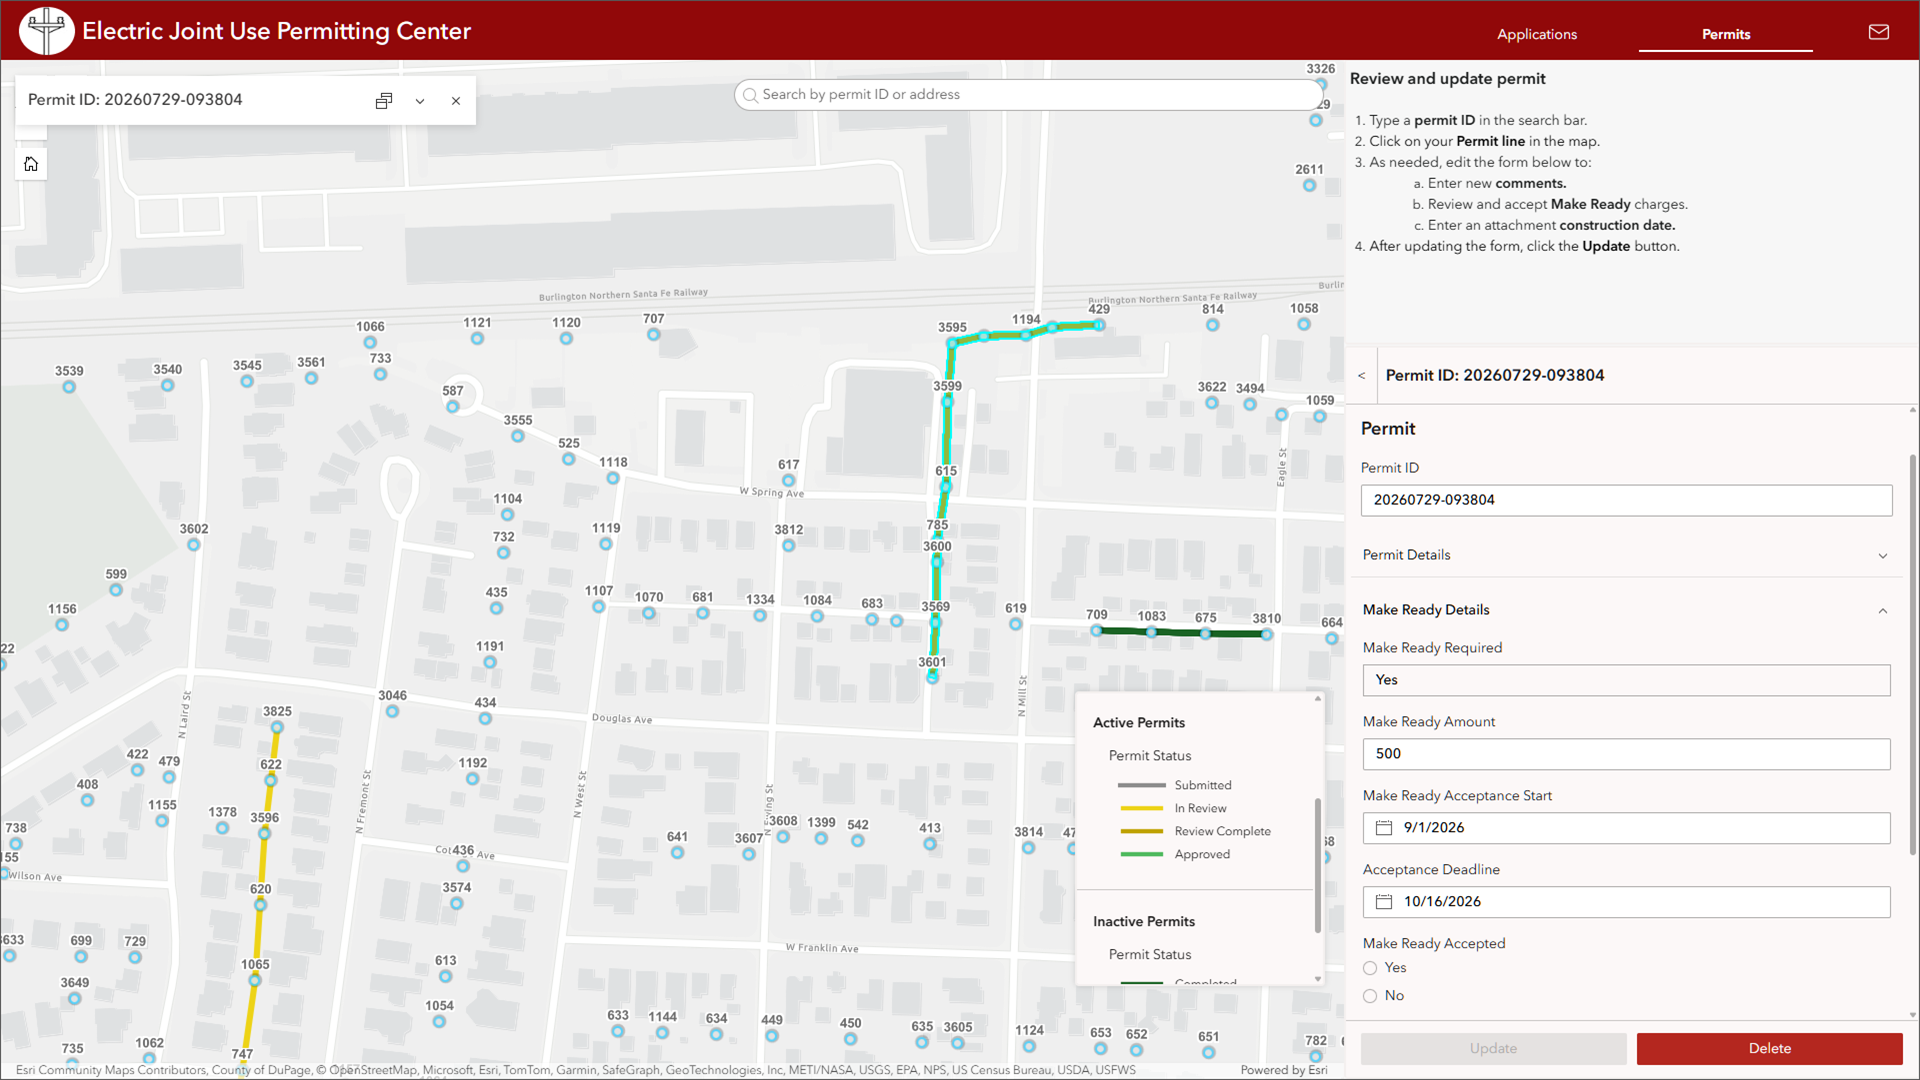Viewport: 1920px width, 1080px height.
Task: Select pole marker 3601 on map
Action: pos(932,677)
